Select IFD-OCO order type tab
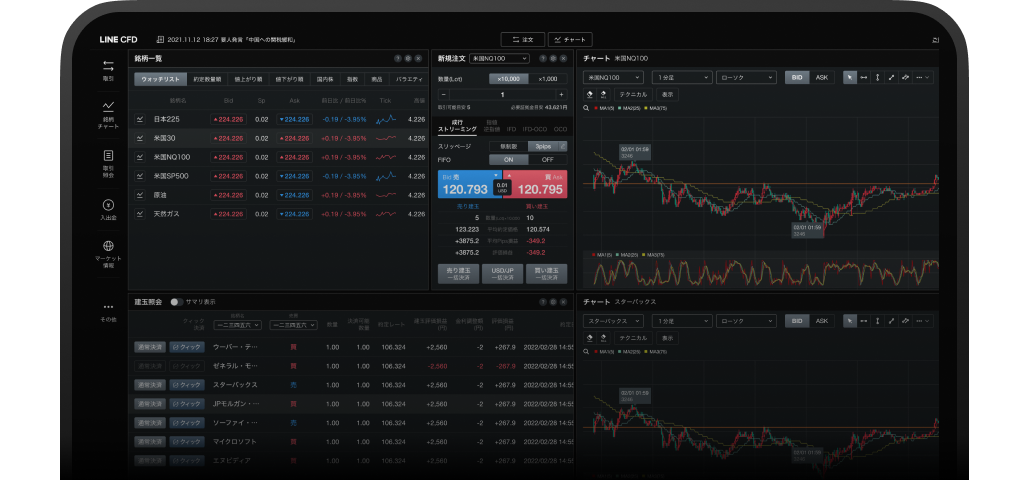 (535, 129)
